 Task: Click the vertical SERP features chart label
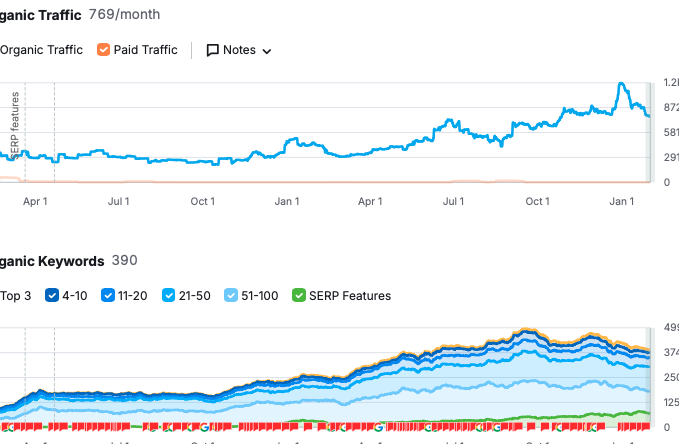(15, 125)
